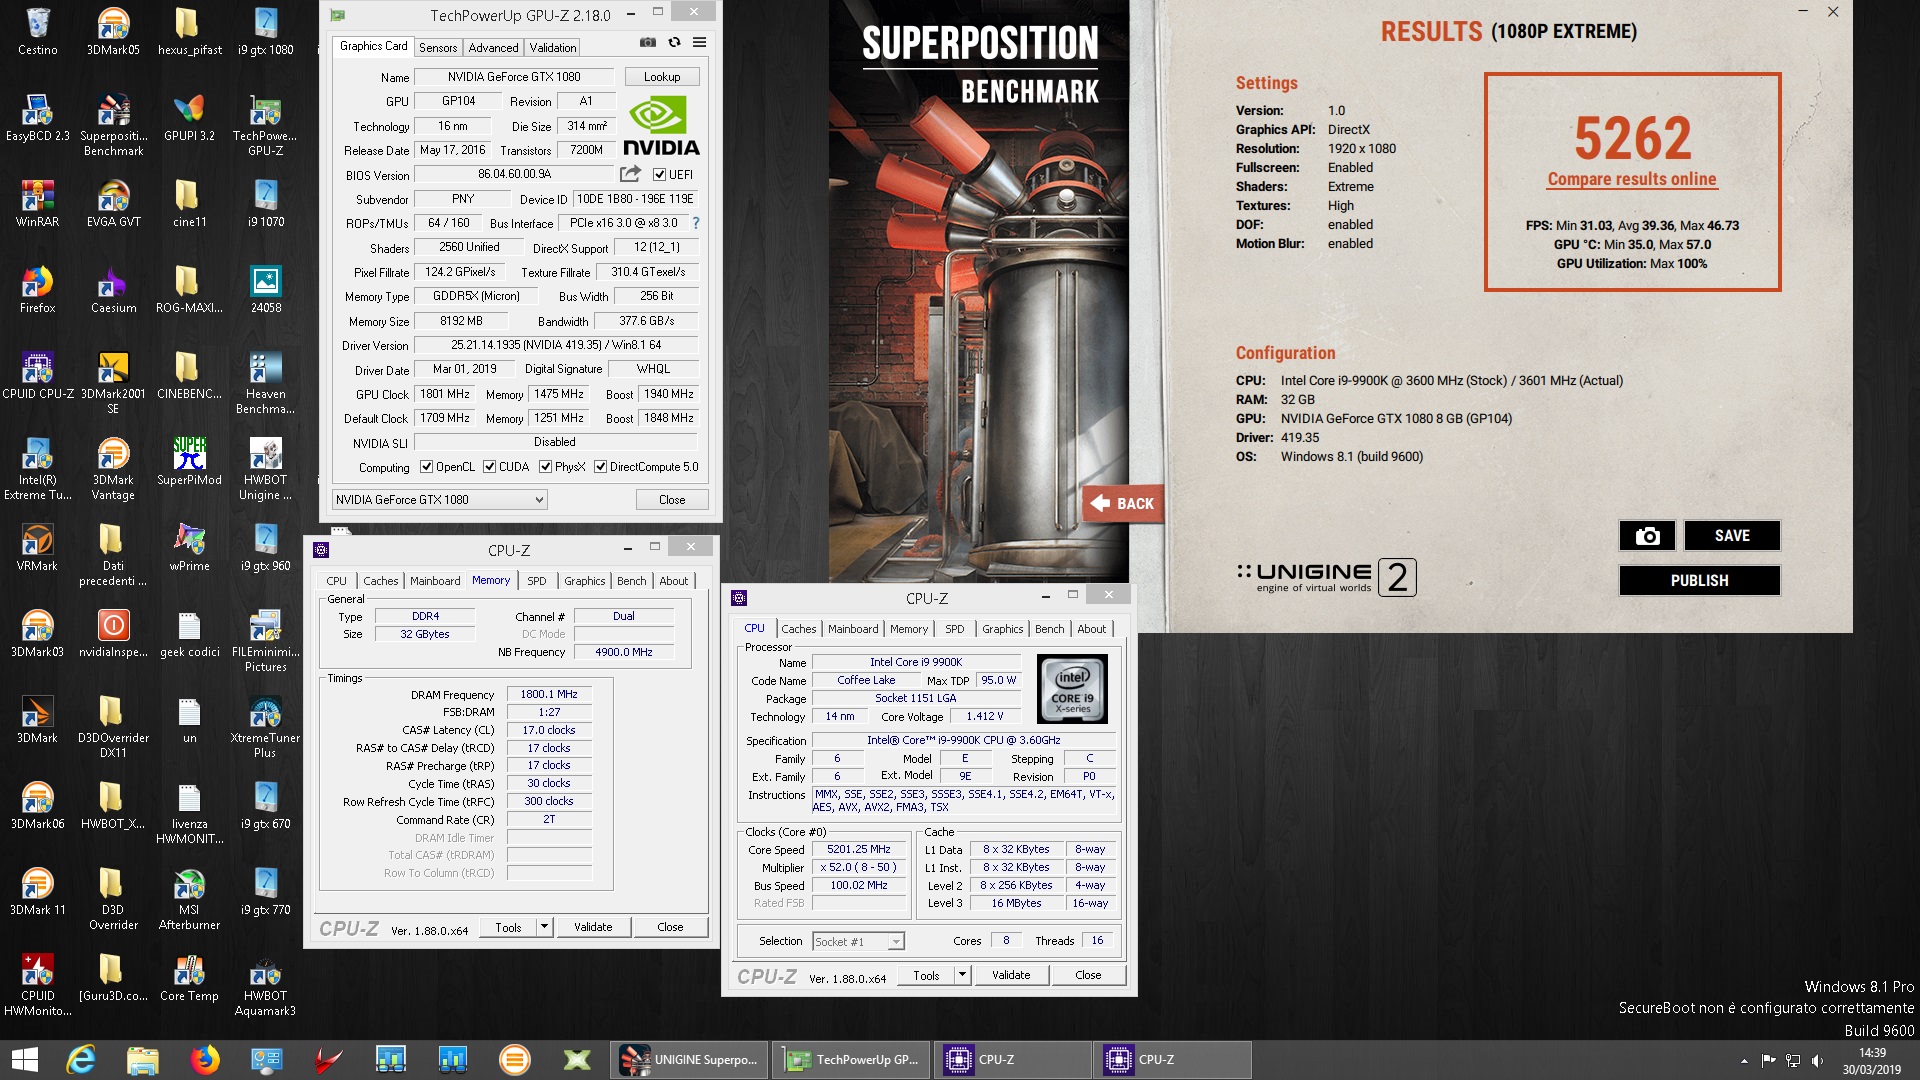Viewport: 1920px width, 1080px height.
Task: Open the Validation tab in GPU-Z
Action: (x=552, y=47)
